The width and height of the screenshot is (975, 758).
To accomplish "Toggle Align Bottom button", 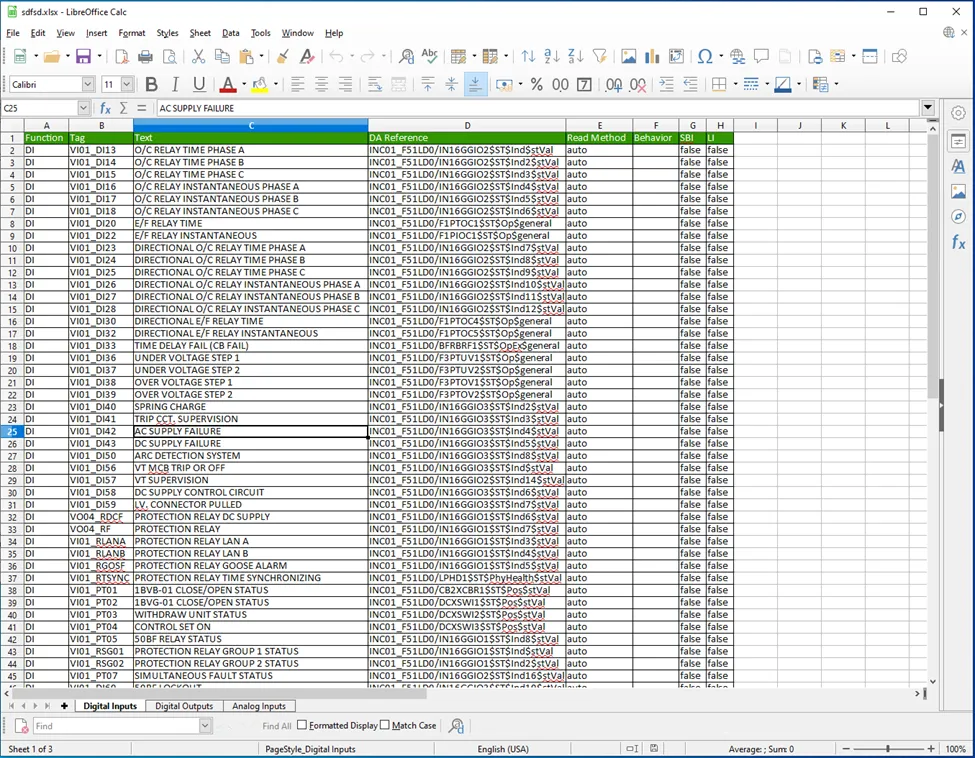I will 475,85.
